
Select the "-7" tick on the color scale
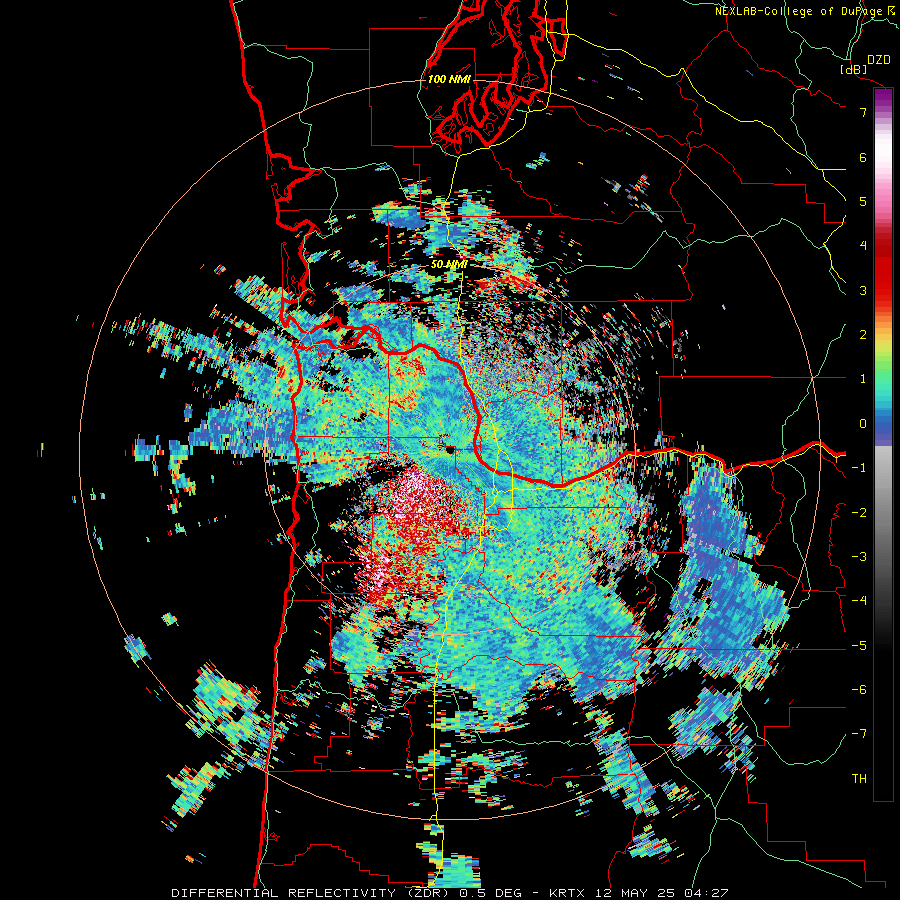pyautogui.click(x=859, y=734)
